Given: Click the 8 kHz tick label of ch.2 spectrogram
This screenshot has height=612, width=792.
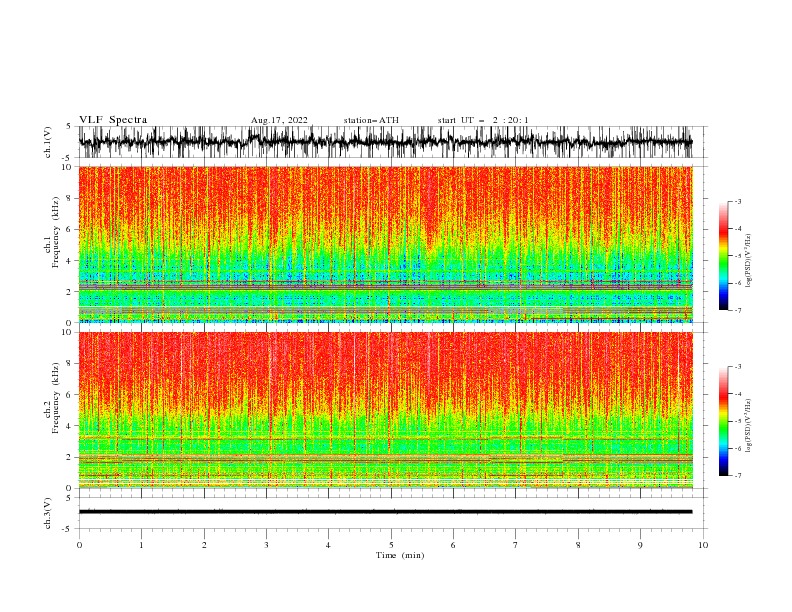Looking at the screenshot, I should [x=69, y=364].
